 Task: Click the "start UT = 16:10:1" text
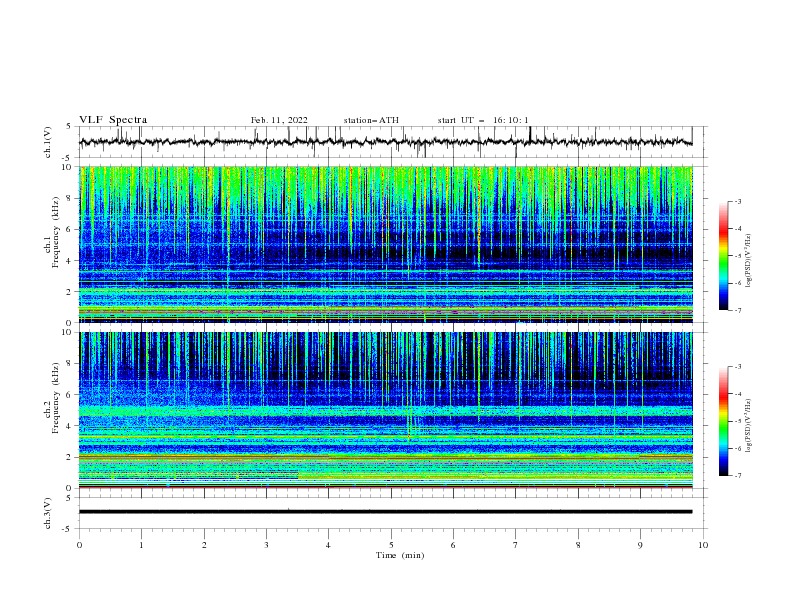click(x=483, y=120)
